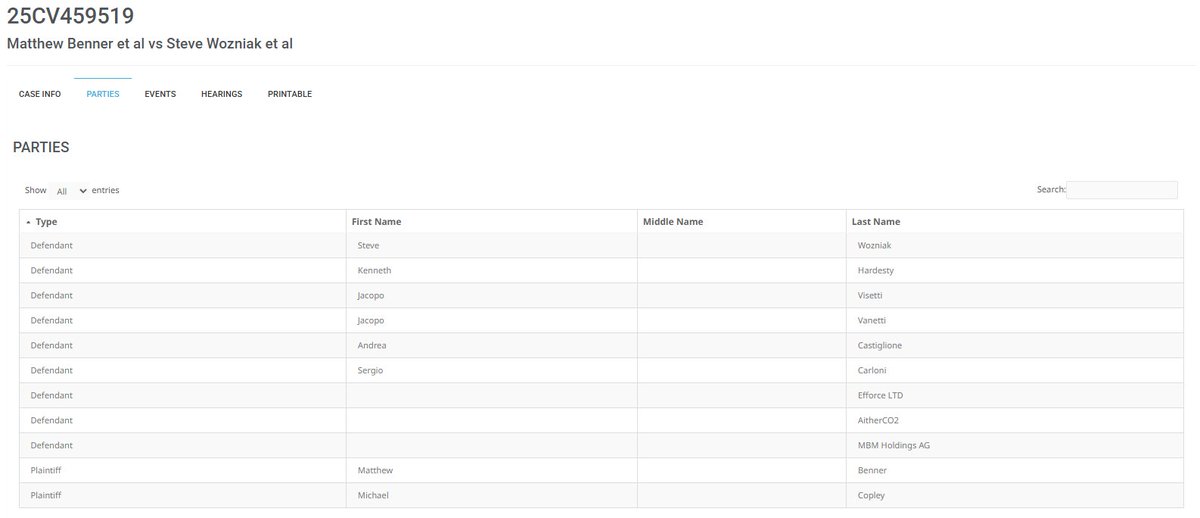Select the first name Steve cell

[492, 246]
